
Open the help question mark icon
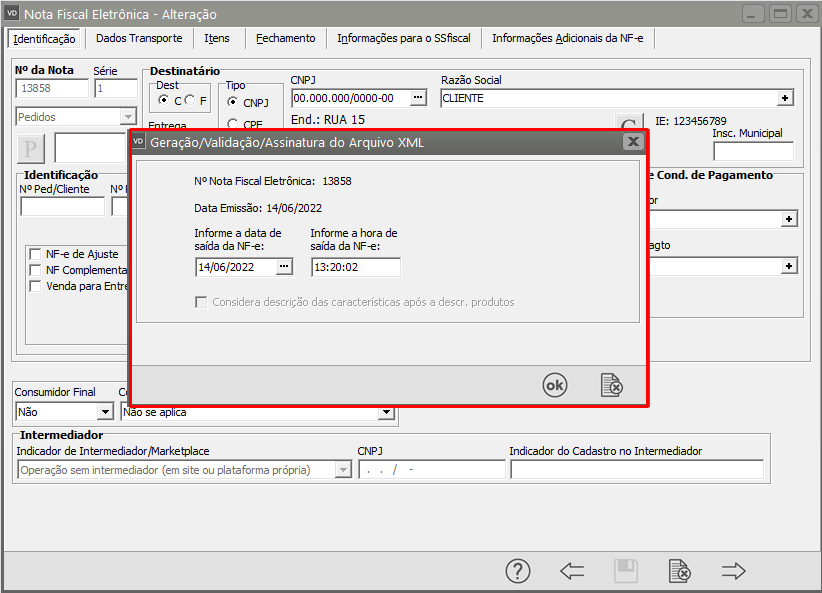coord(517,571)
